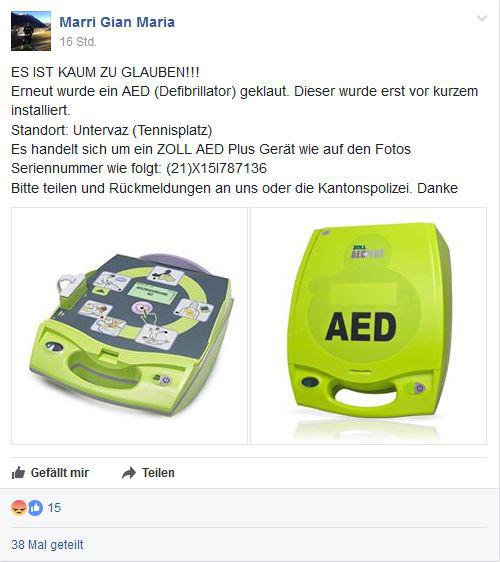This screenshot has width=500, height=562.
Task: Click the serial number (21)X15I787136 text
Action: click(216, 168)
